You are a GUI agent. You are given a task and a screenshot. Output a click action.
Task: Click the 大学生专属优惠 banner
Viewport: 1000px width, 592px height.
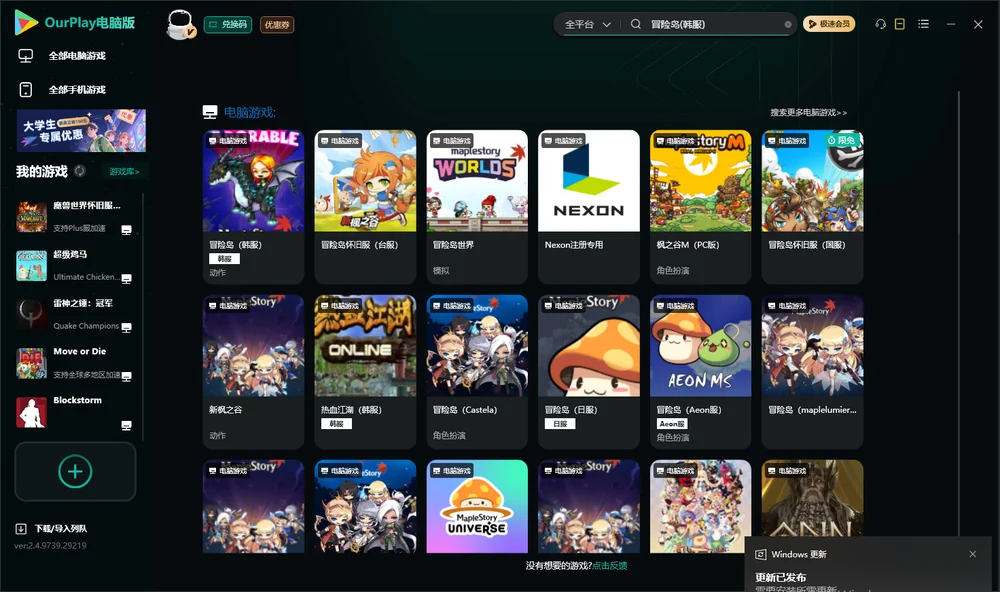[x=81, y=131]
